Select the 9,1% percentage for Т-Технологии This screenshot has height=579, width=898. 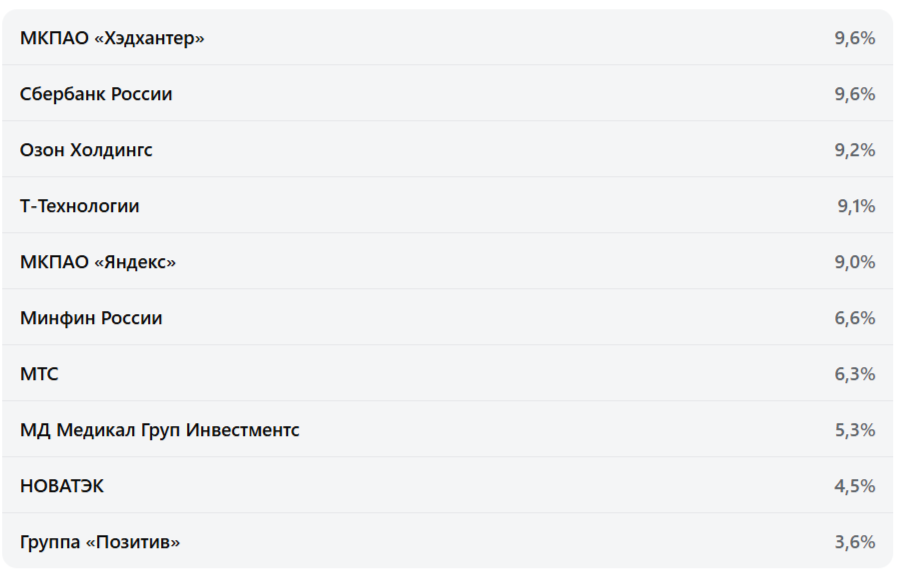click(856, 206)
